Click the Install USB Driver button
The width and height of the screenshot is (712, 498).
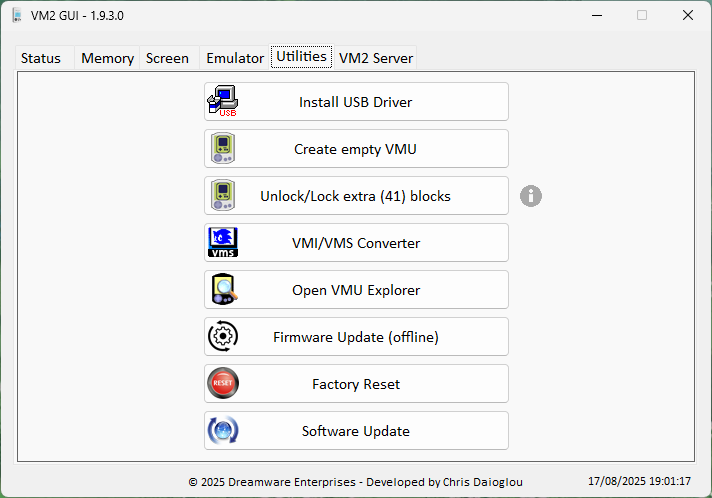click(x=356, y=102)
